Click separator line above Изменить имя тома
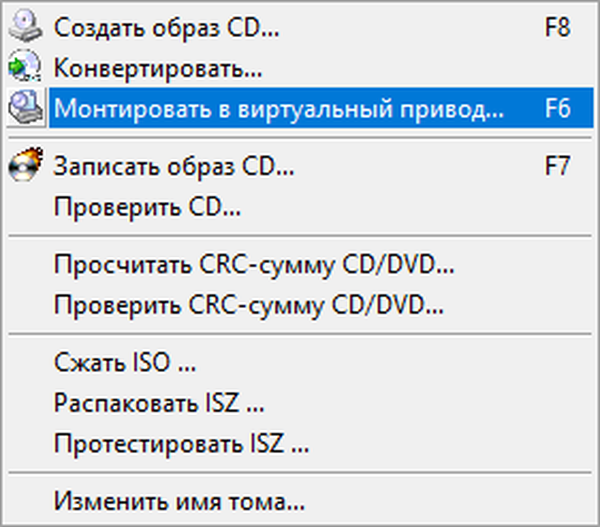The height and width of the screenshot is (527, 600). tap(300, 473)
